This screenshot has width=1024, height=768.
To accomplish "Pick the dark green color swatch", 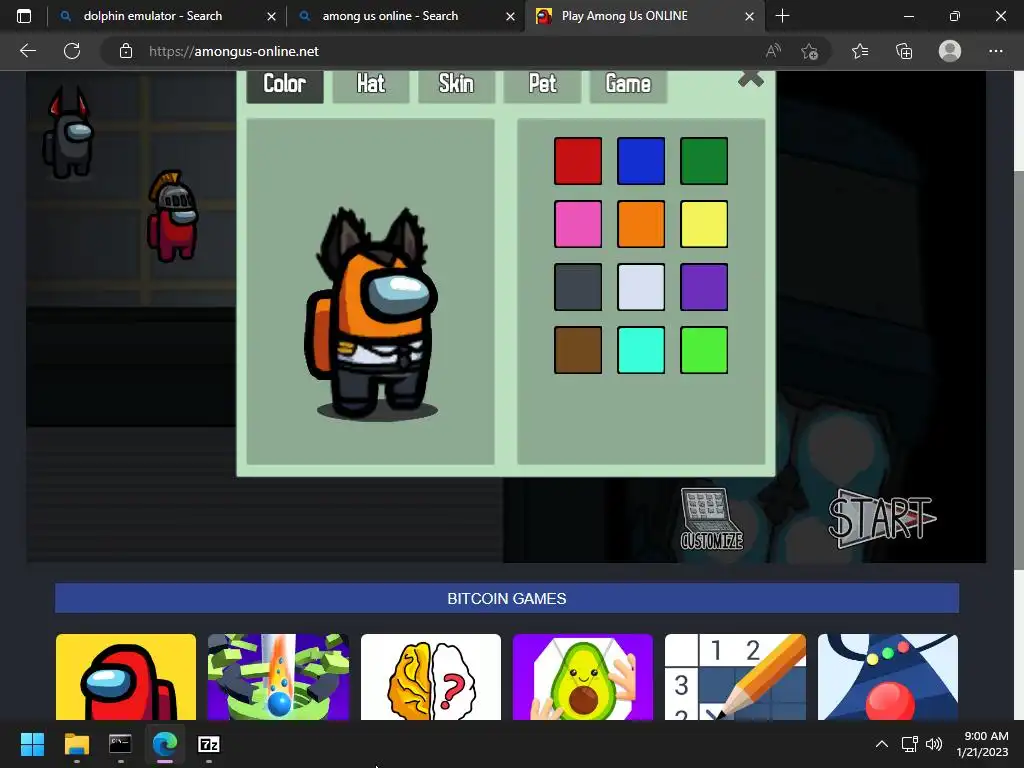I will pyautogui.click(x=704, y=161).
